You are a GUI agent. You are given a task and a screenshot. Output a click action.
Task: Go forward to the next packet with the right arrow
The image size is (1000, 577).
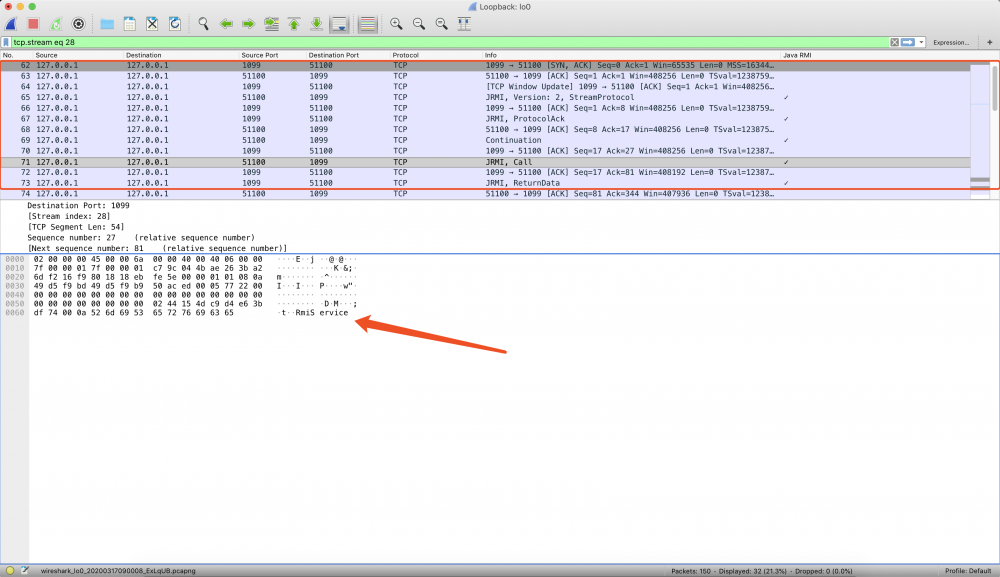tap(248, 24)
